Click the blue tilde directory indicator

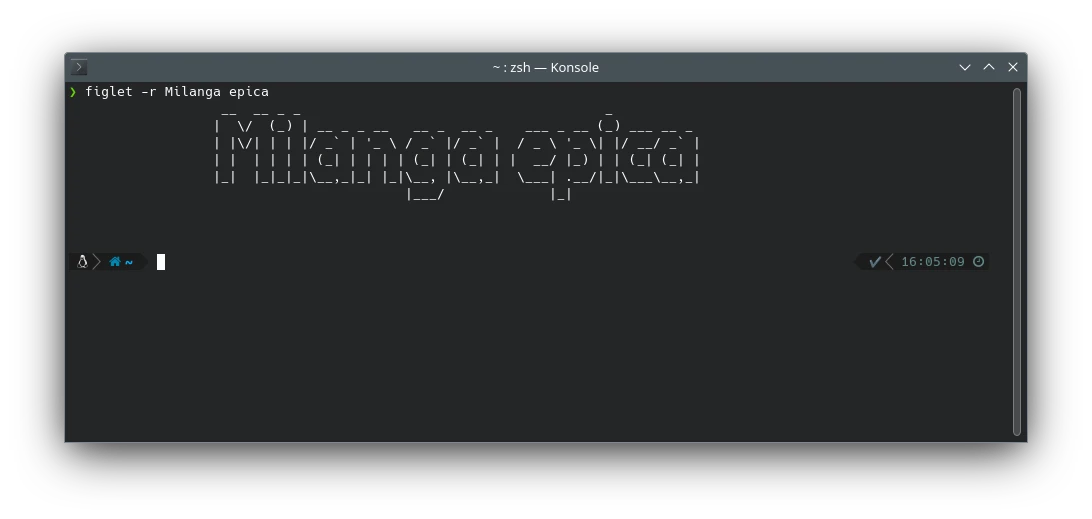point(129,262)
